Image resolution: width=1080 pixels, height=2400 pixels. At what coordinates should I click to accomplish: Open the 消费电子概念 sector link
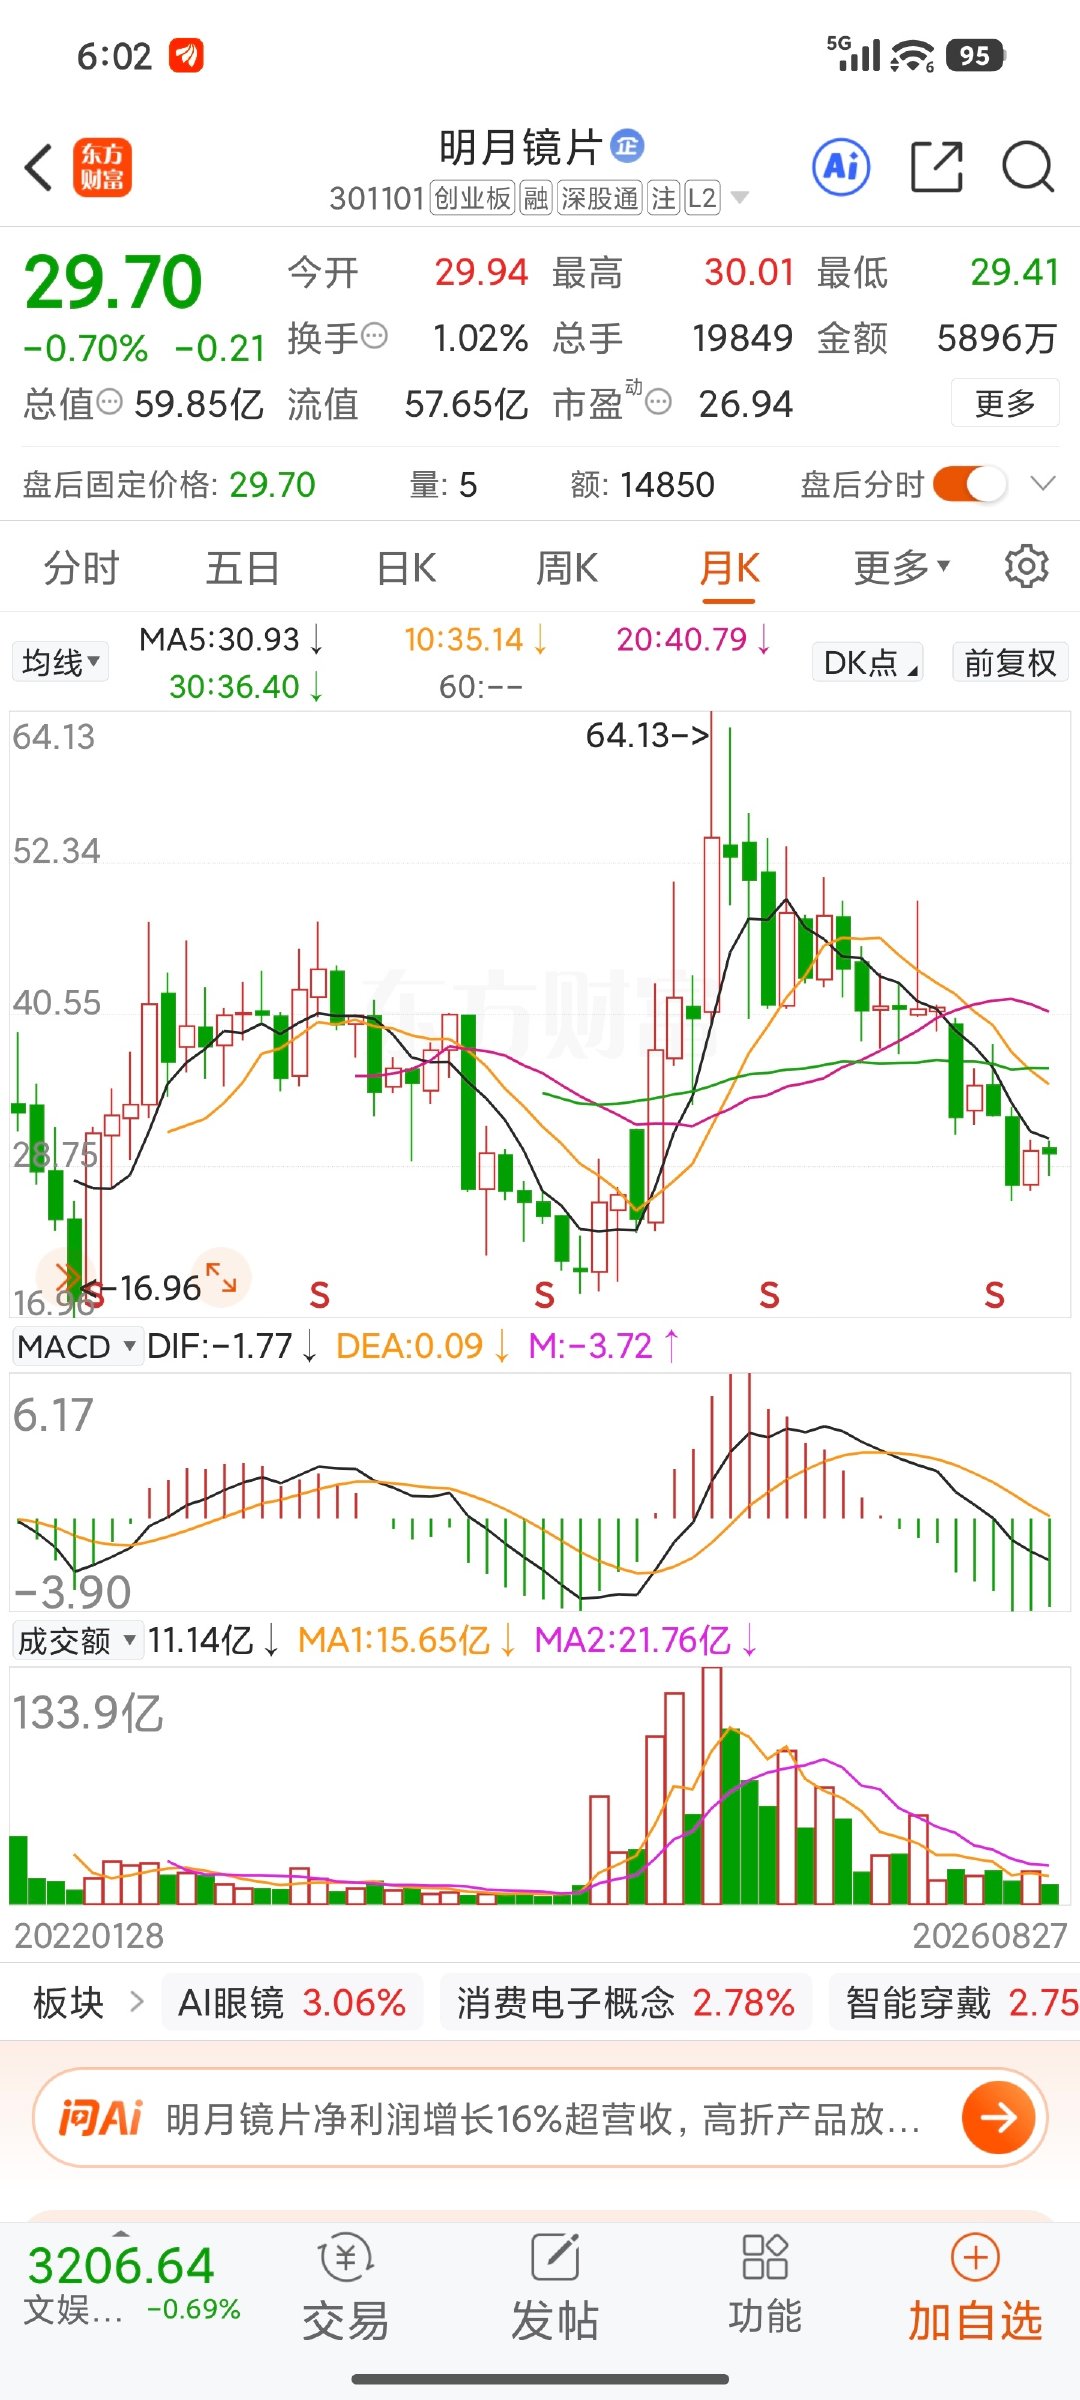coord(625,2002)
